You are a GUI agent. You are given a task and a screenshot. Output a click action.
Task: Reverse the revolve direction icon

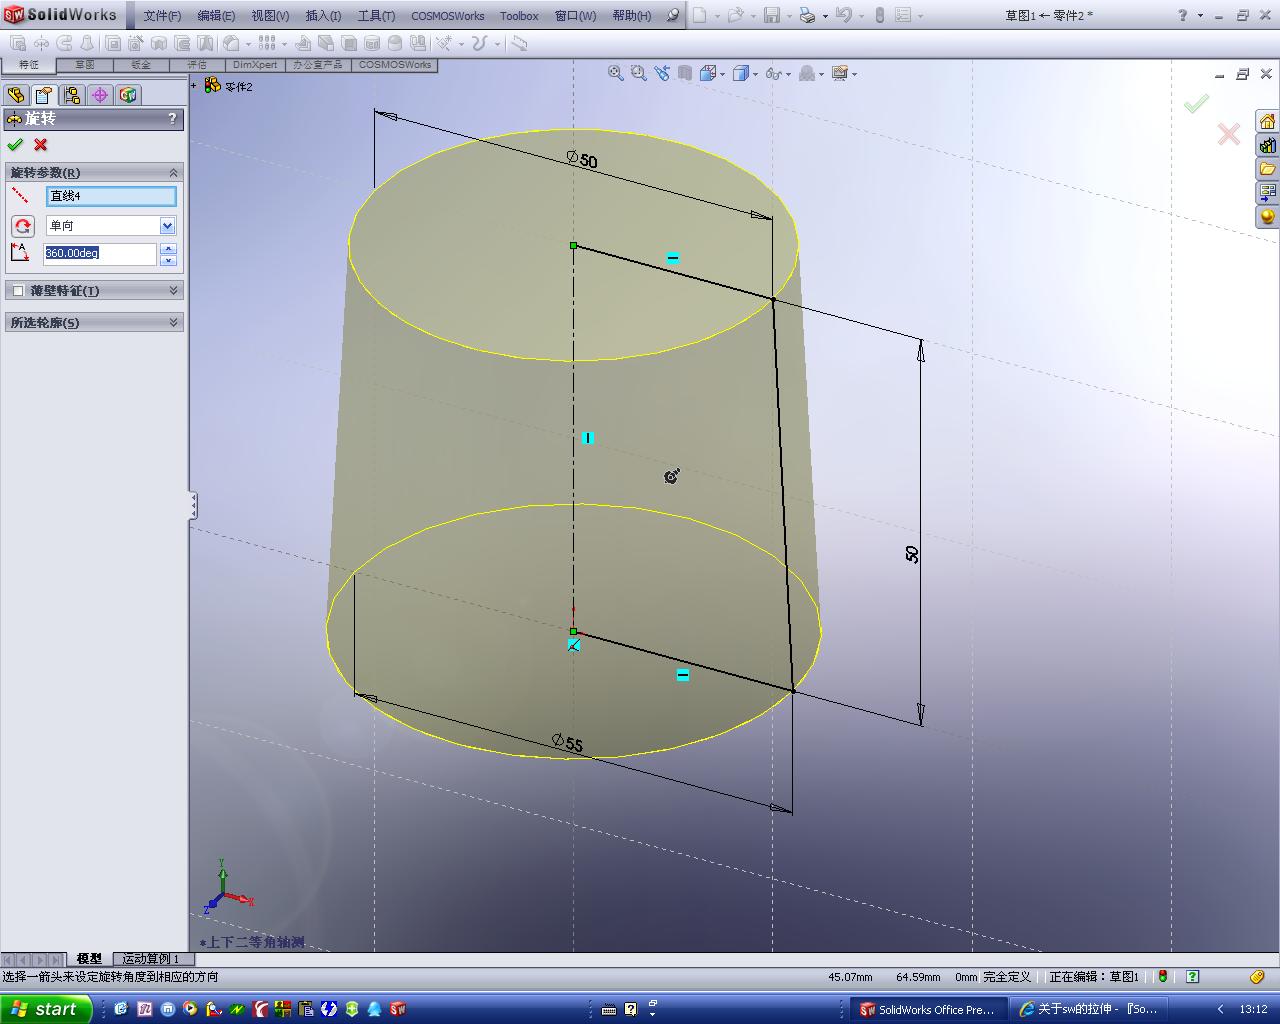(x=23, y=226)
